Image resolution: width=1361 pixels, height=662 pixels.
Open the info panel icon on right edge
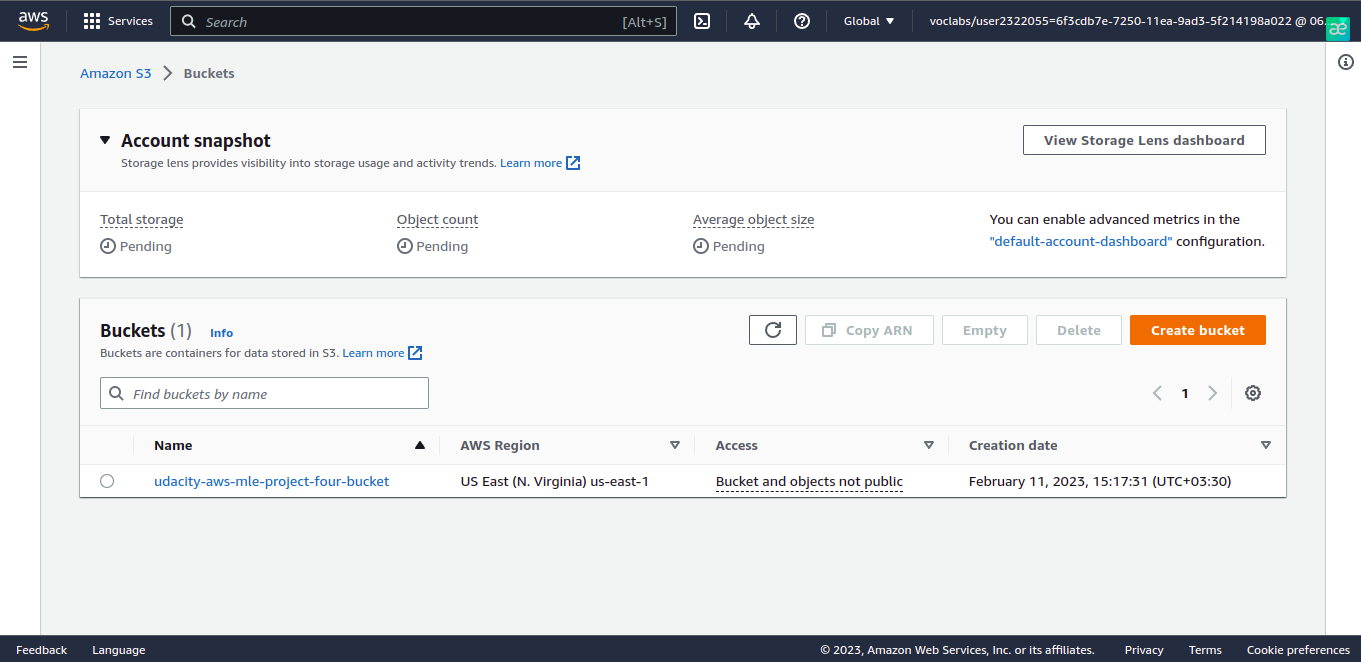(1345, 62)
